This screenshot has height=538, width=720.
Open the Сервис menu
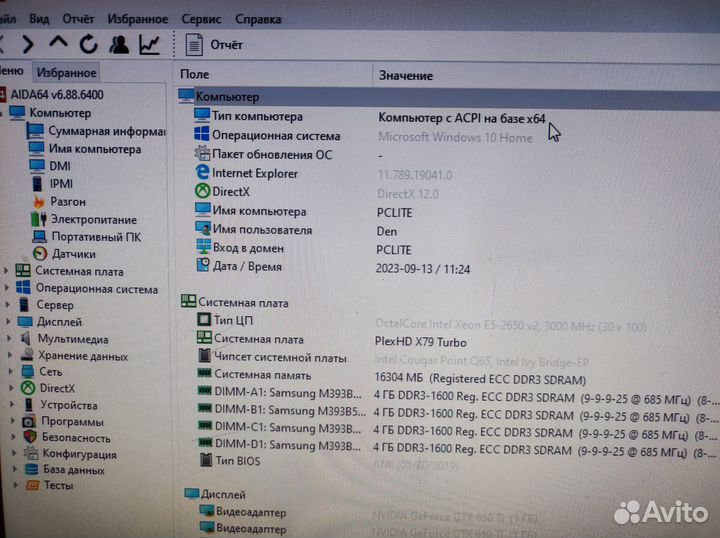coord(201,19)
